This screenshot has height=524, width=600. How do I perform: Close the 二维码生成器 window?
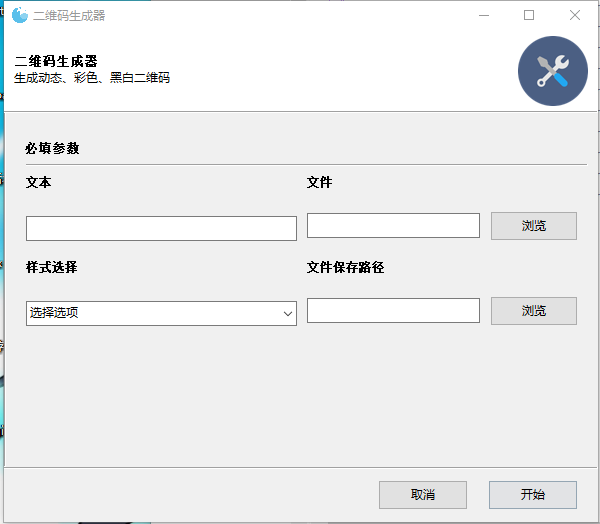(574, 15)
